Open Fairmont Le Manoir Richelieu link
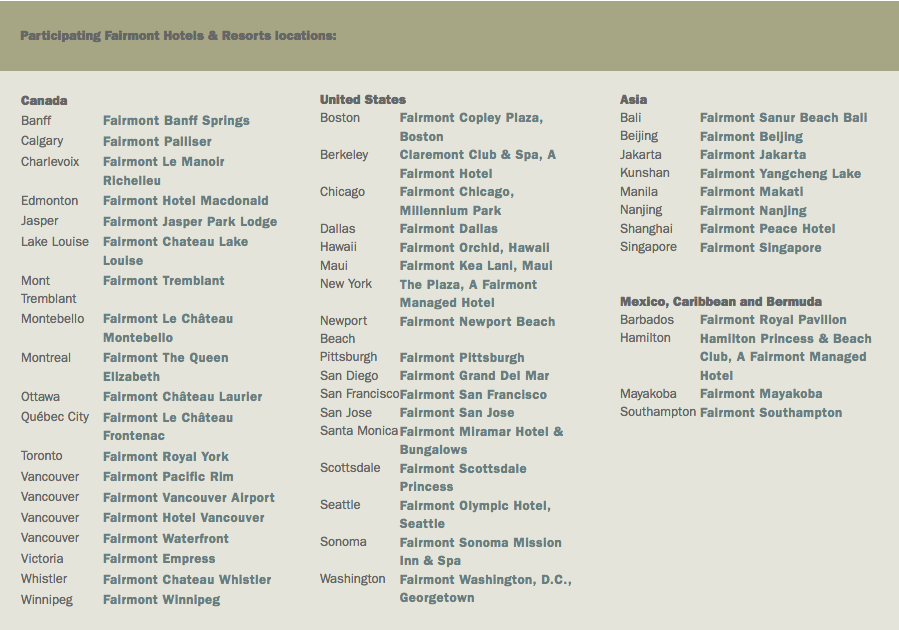Viewport: 899px width, 630px height. point(163,171)
